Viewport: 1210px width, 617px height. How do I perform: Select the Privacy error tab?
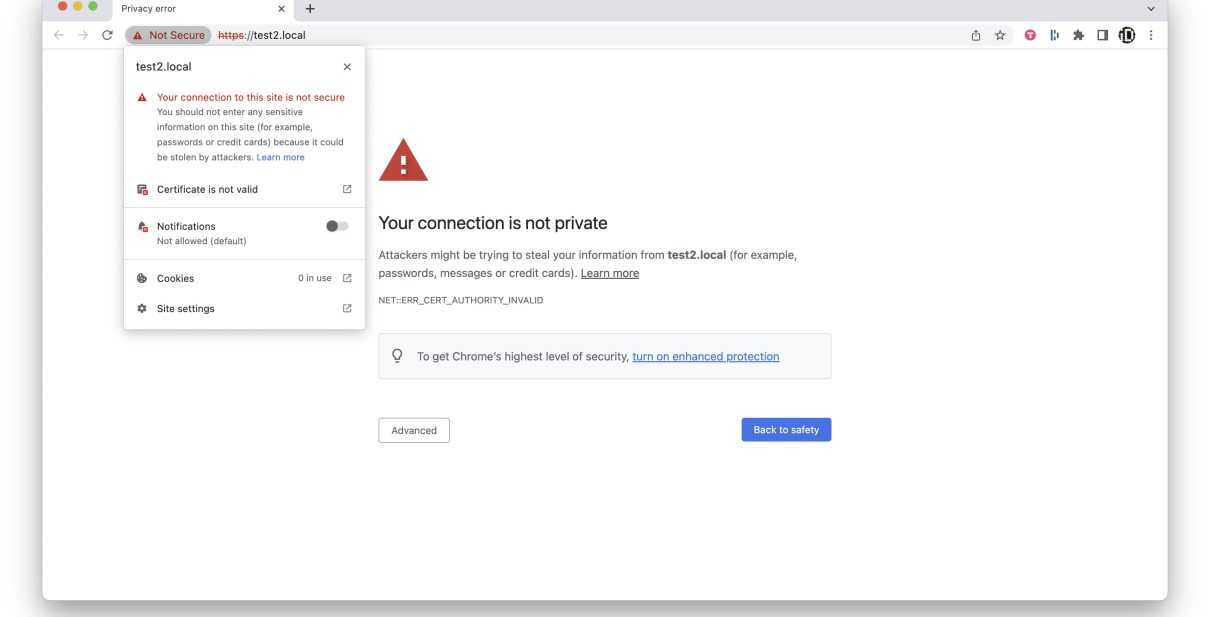190,9
